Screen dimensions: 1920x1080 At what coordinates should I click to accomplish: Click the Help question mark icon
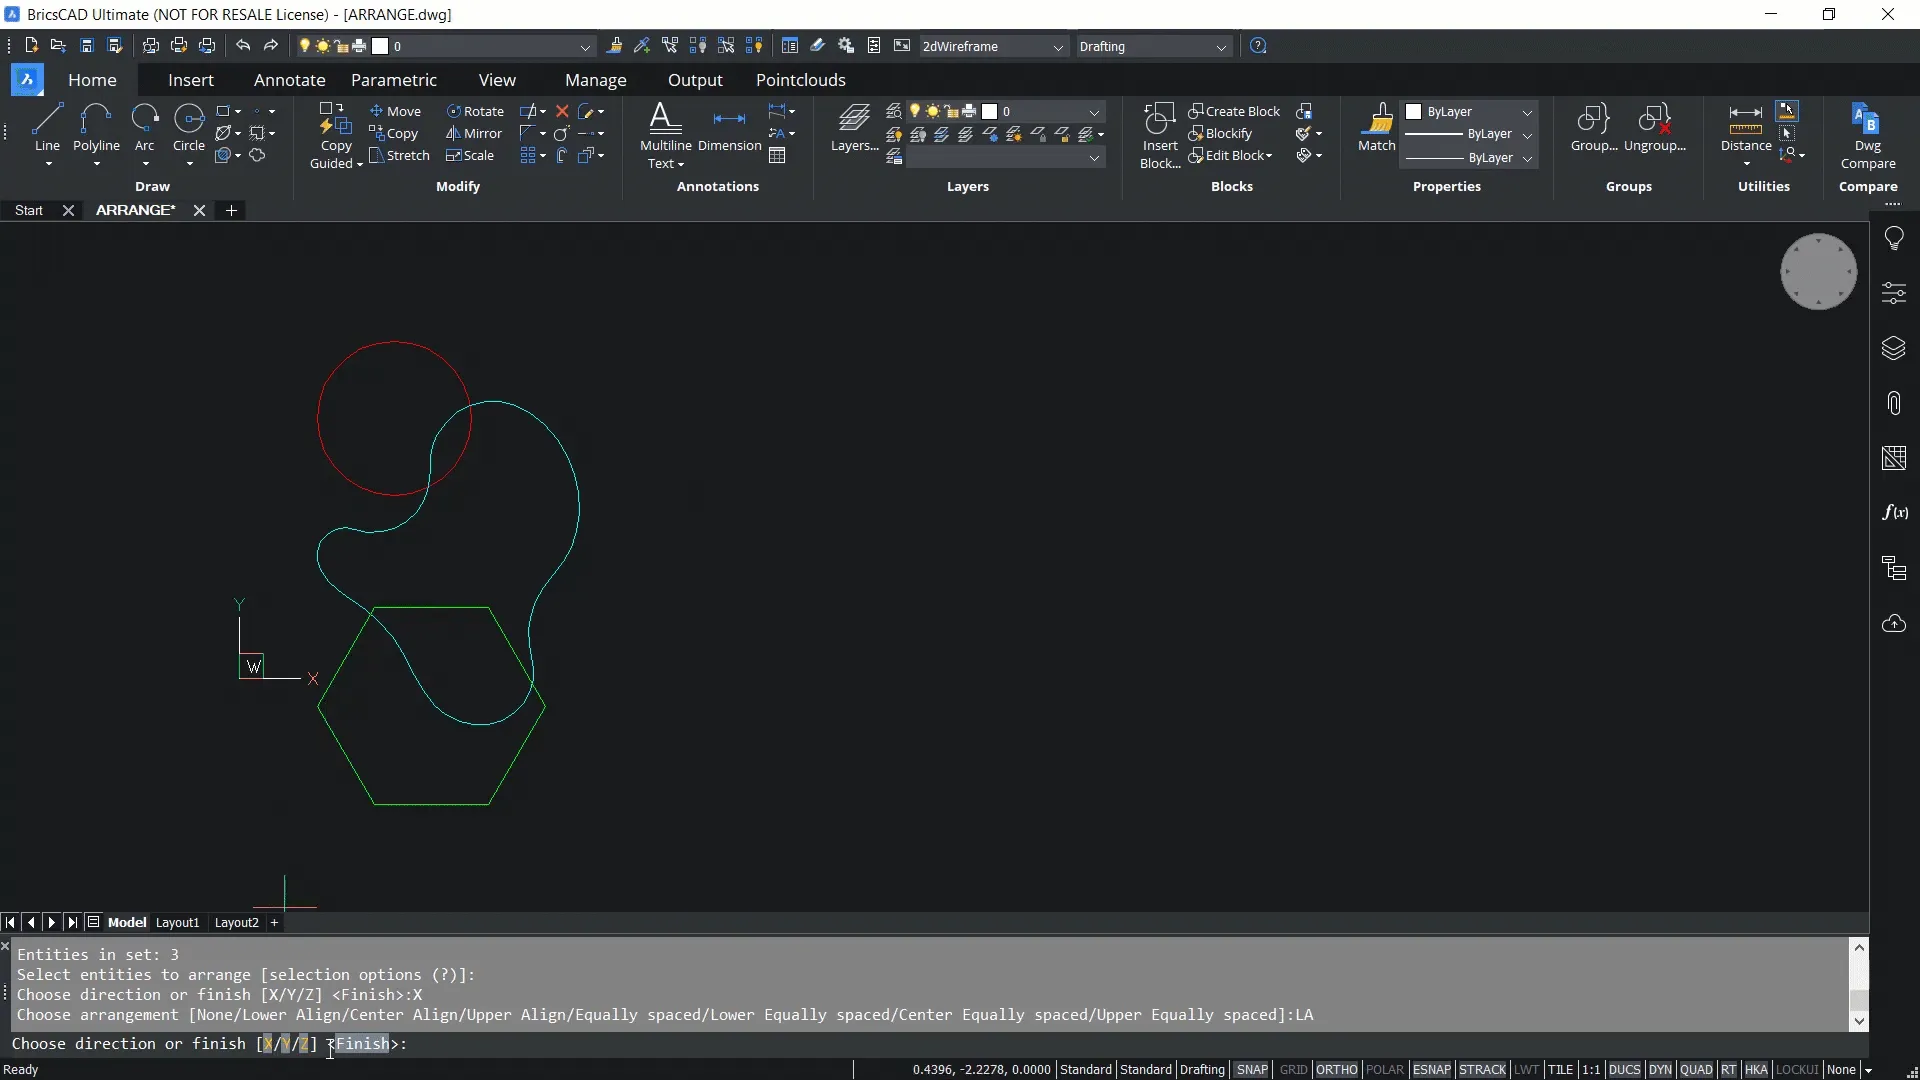[x=1258, y=46]
